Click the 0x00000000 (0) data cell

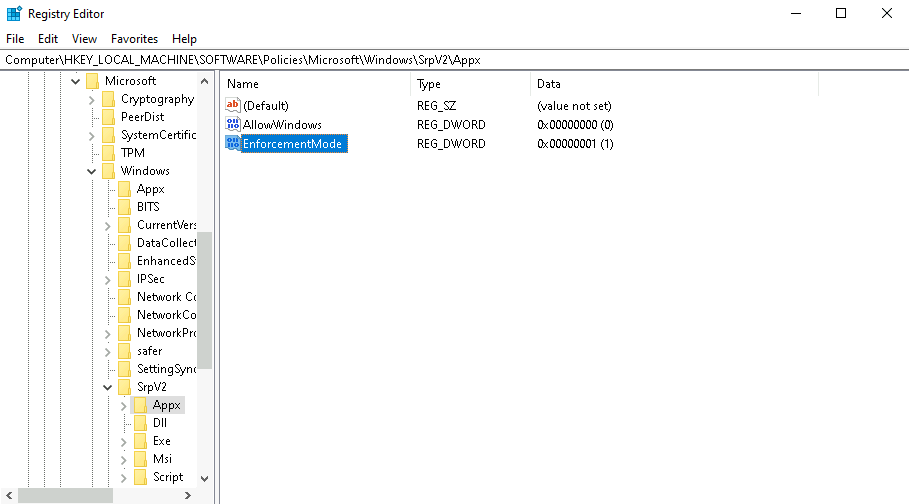tap(575, 125)
